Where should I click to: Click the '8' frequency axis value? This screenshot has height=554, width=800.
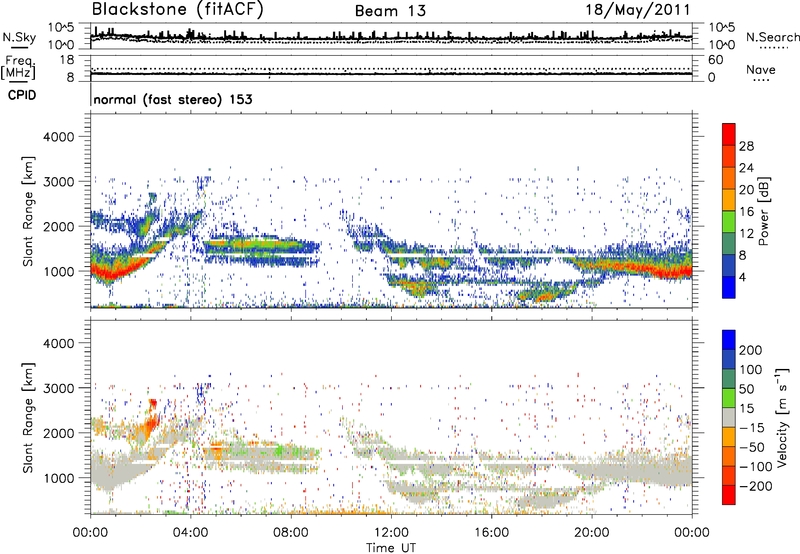pyautogui.click(x=70, y=77)
